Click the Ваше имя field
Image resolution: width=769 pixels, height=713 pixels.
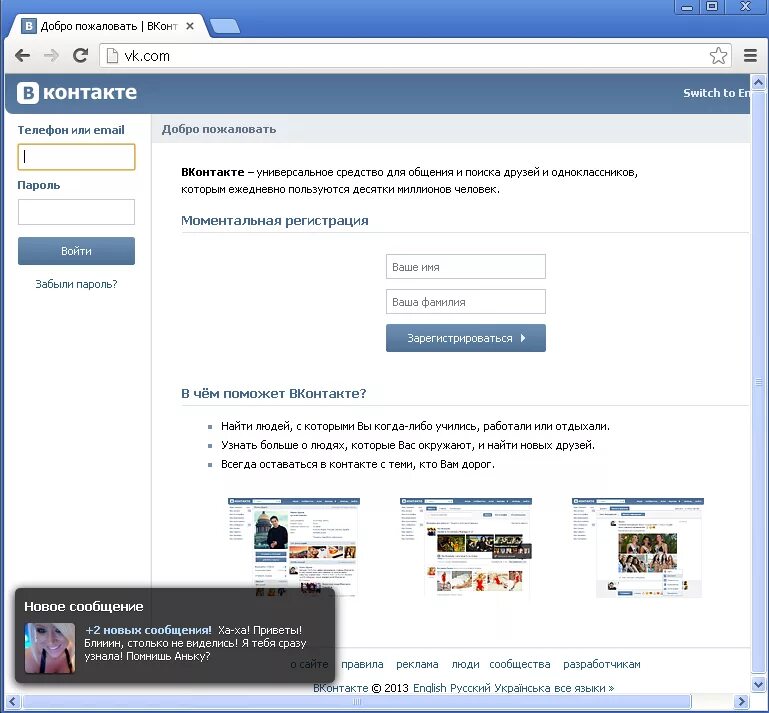point(466,267)
